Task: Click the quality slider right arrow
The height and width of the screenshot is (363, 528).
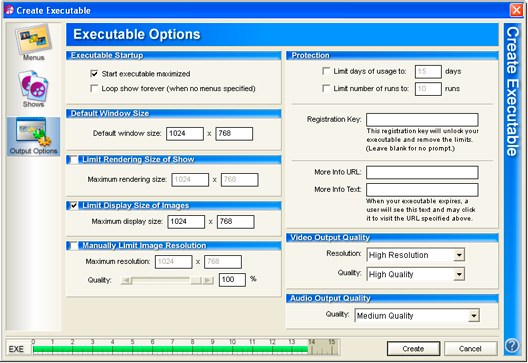Action: point(208,280)
